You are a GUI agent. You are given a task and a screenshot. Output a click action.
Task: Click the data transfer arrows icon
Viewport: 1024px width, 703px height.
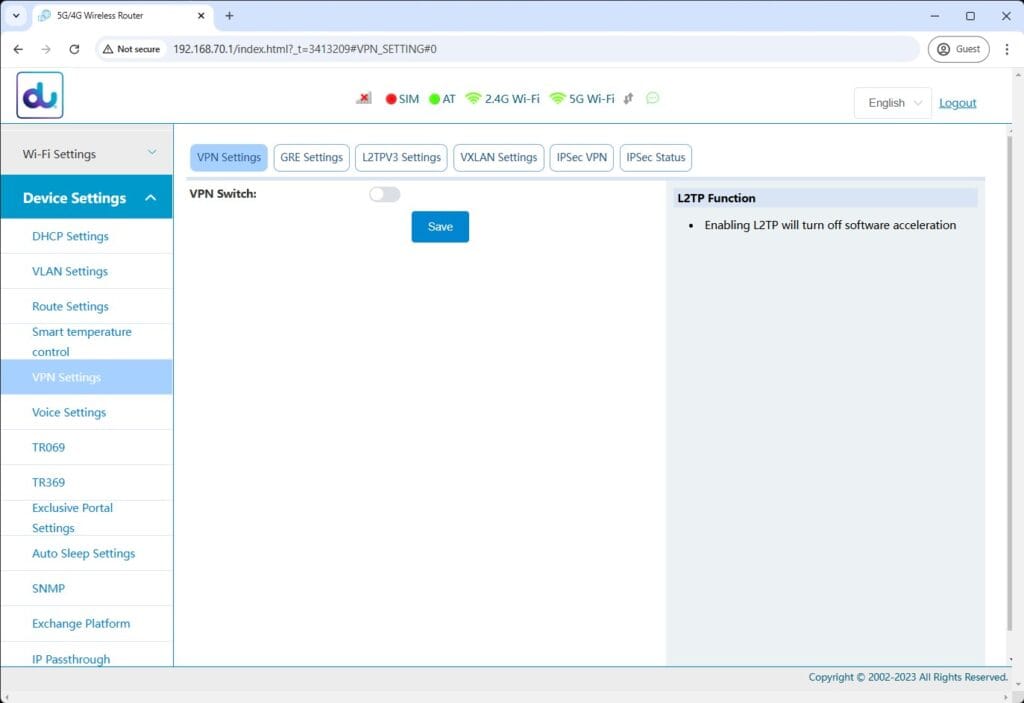coord(628,98)
